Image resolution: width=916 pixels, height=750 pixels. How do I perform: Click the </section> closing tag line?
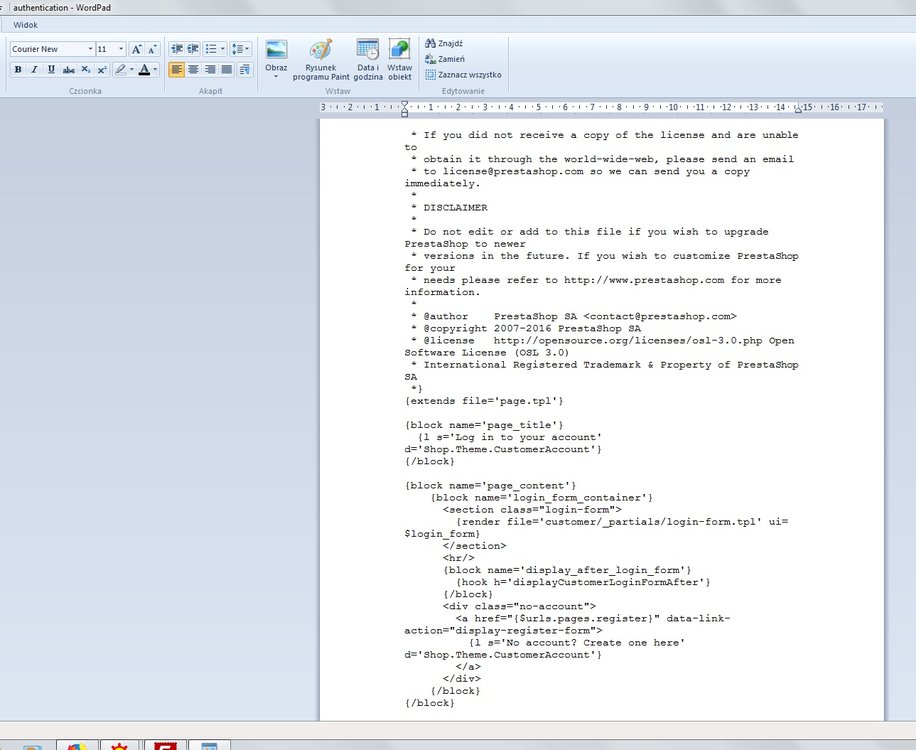[x=474, y=546]
